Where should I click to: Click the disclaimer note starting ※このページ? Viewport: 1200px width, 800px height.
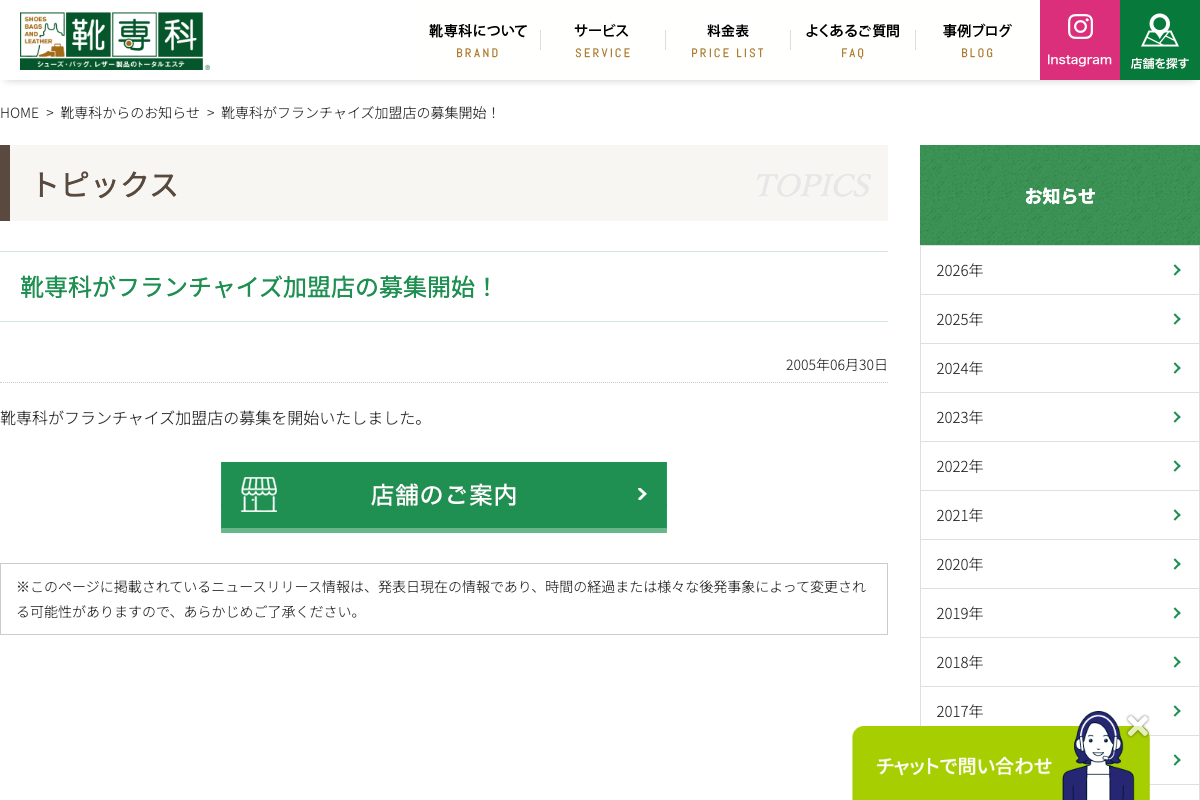(442, 599)
